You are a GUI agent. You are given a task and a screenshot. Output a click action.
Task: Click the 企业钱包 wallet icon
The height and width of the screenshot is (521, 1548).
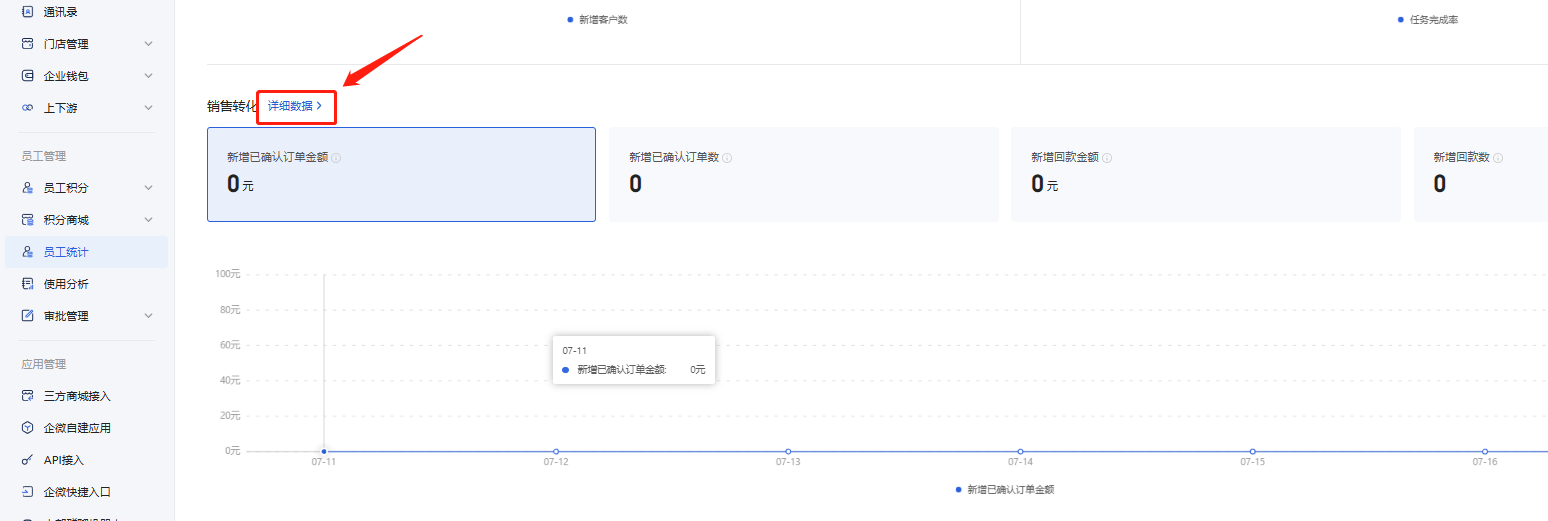point(28,76)
